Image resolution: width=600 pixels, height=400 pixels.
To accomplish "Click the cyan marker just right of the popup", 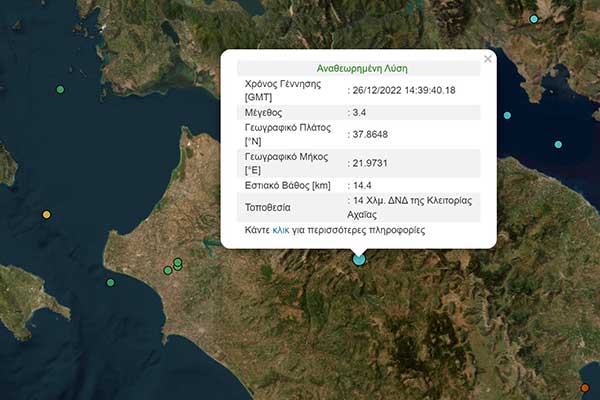I will (x=507, y=116).
